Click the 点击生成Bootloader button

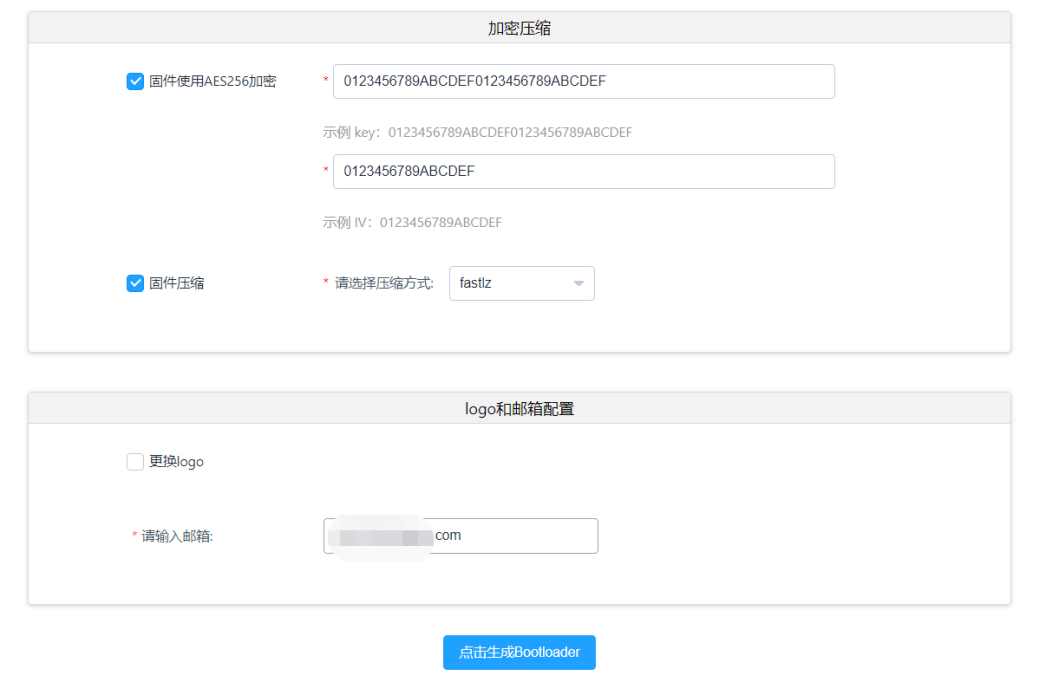coord(519,652)
